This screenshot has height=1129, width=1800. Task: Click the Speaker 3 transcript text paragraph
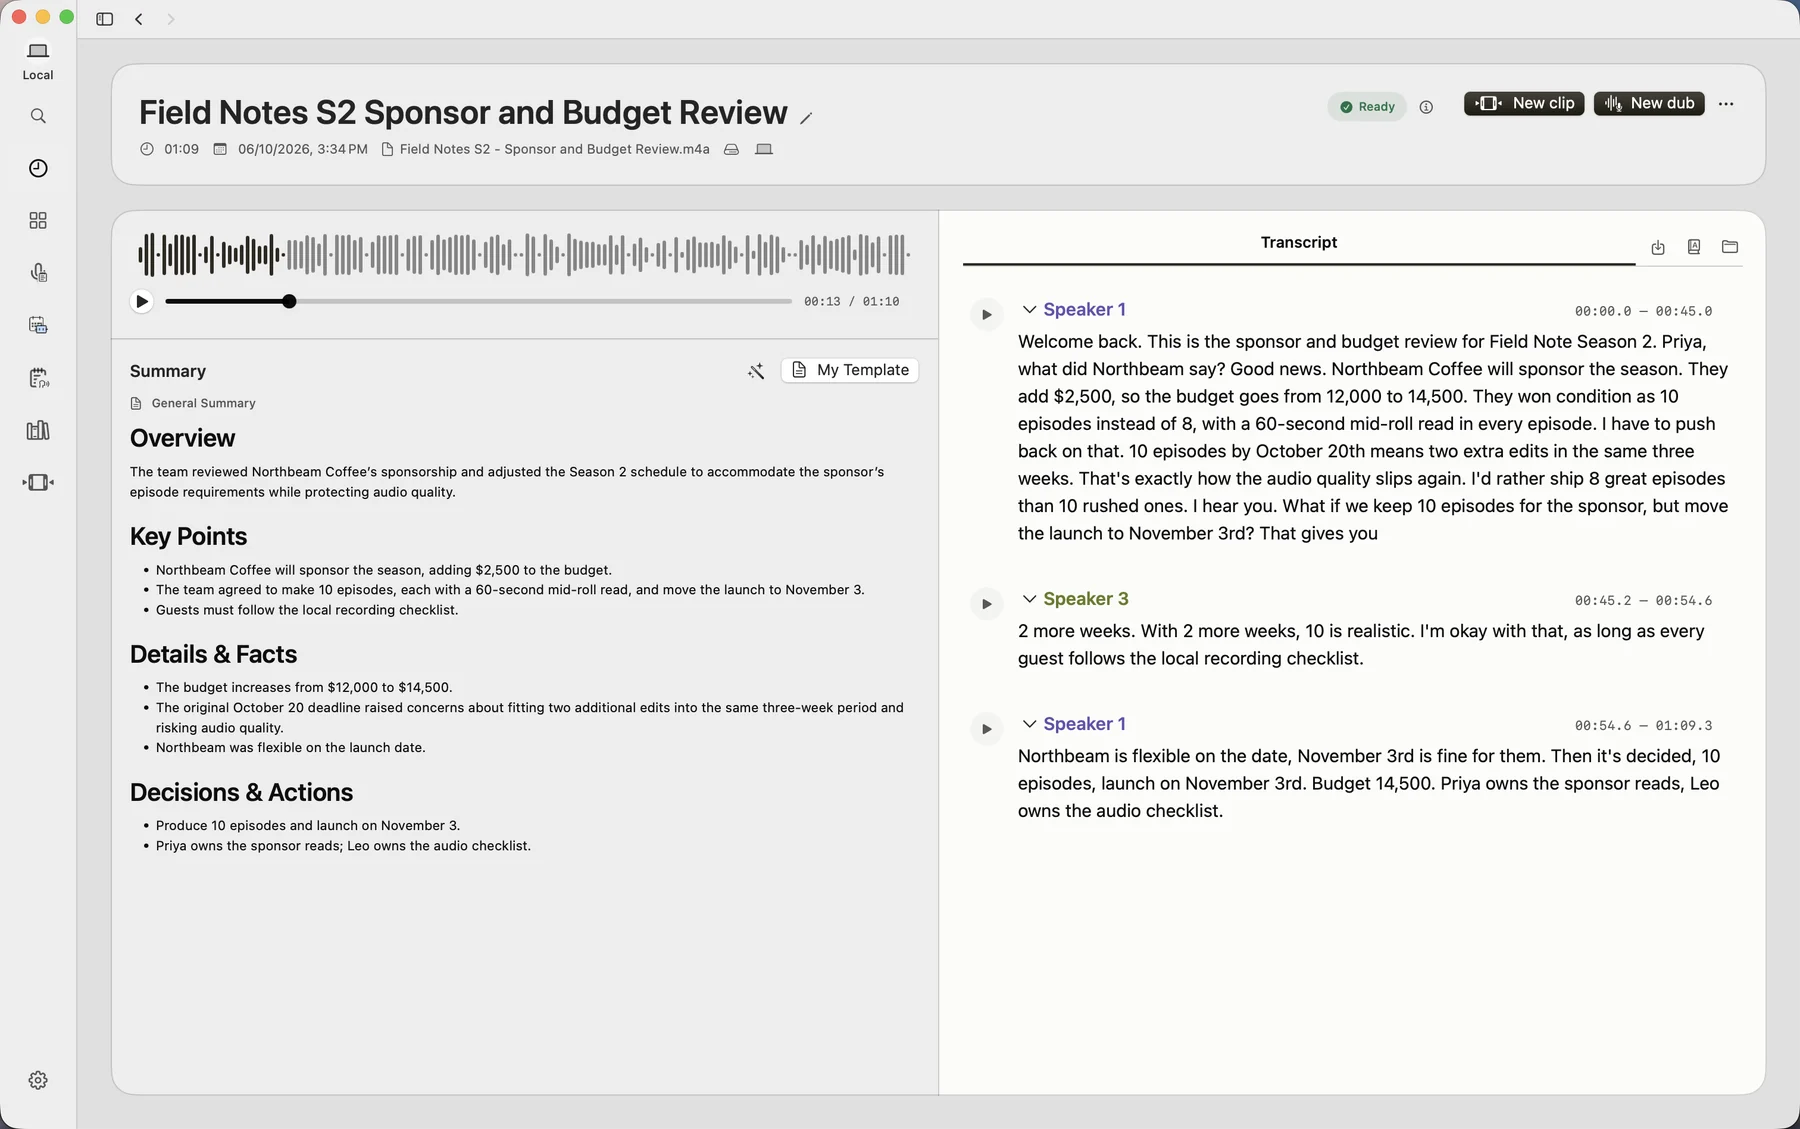coord(1361,645)
